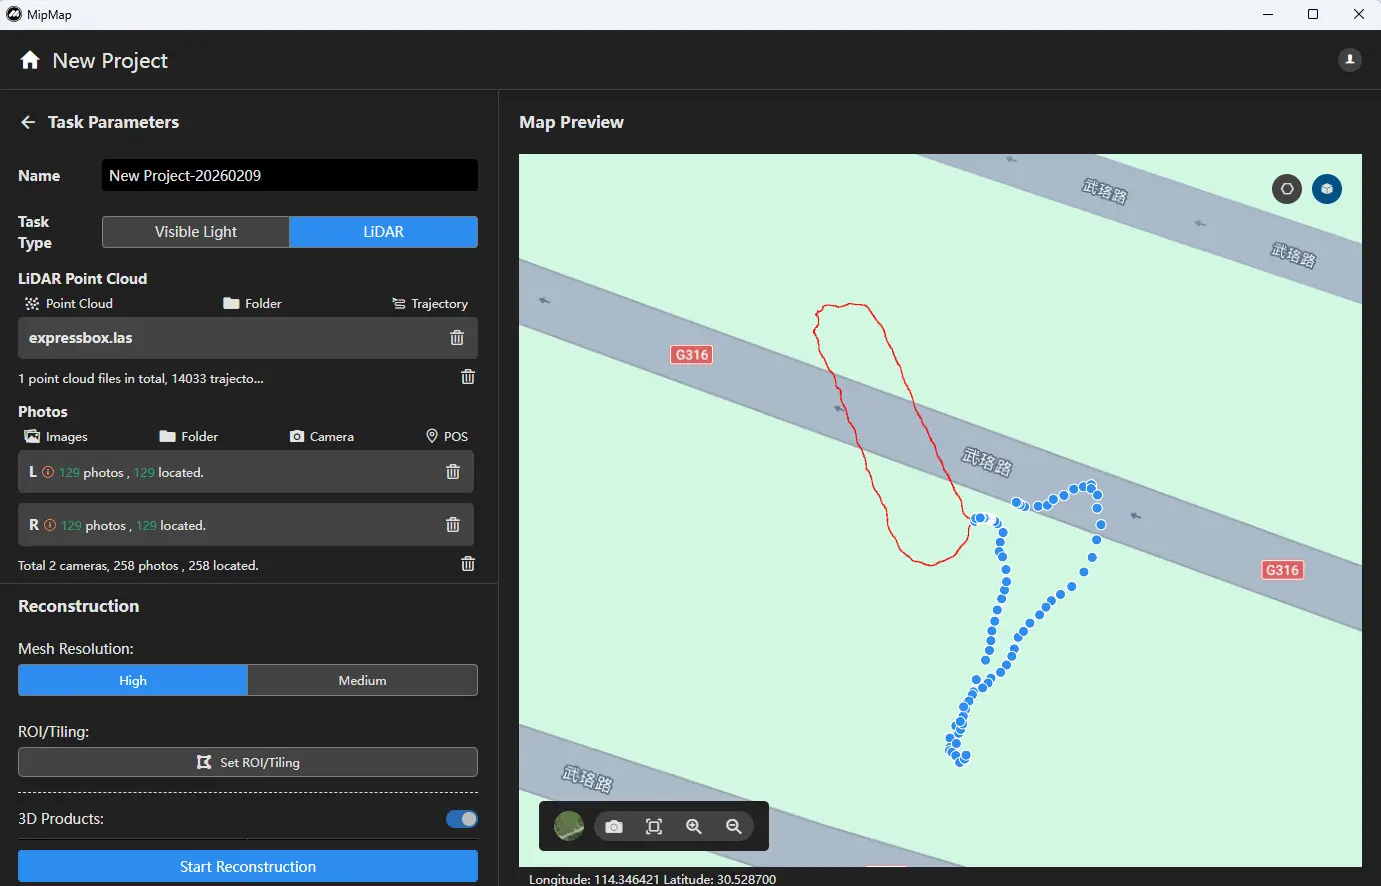Toggle the 3D Products switch
The height and width of the screenshot is (886, 1381).
coord(461,819)
